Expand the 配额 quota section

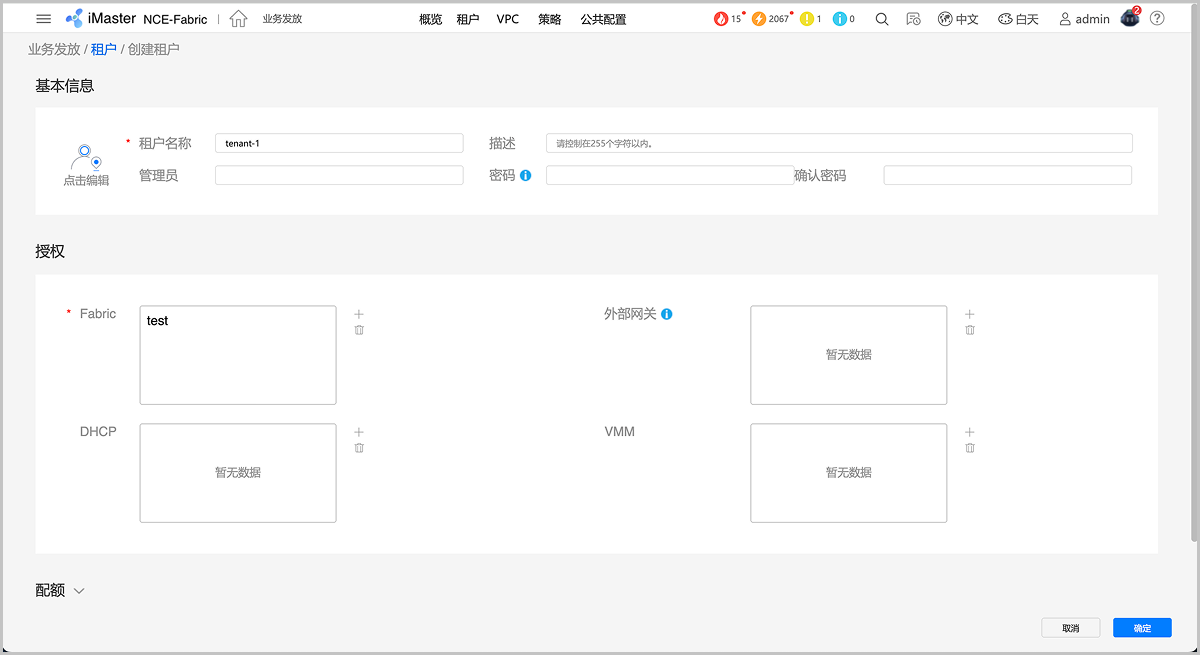pos(79,591)
